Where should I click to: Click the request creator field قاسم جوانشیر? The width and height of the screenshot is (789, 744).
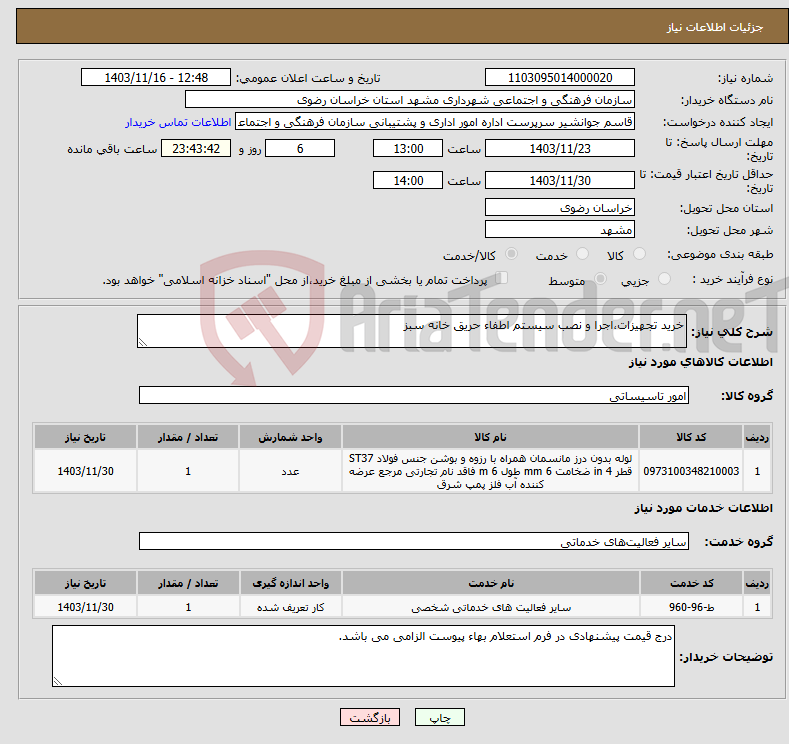(435, 122)
